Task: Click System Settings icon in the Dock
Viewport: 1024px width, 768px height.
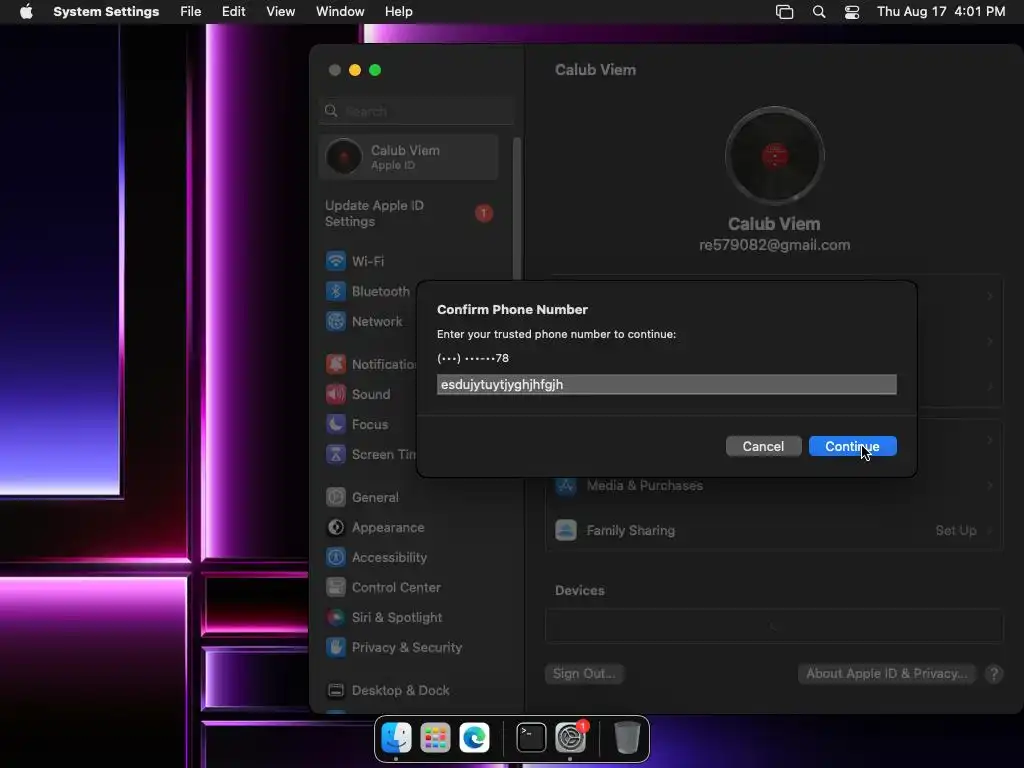Action: 570,738
